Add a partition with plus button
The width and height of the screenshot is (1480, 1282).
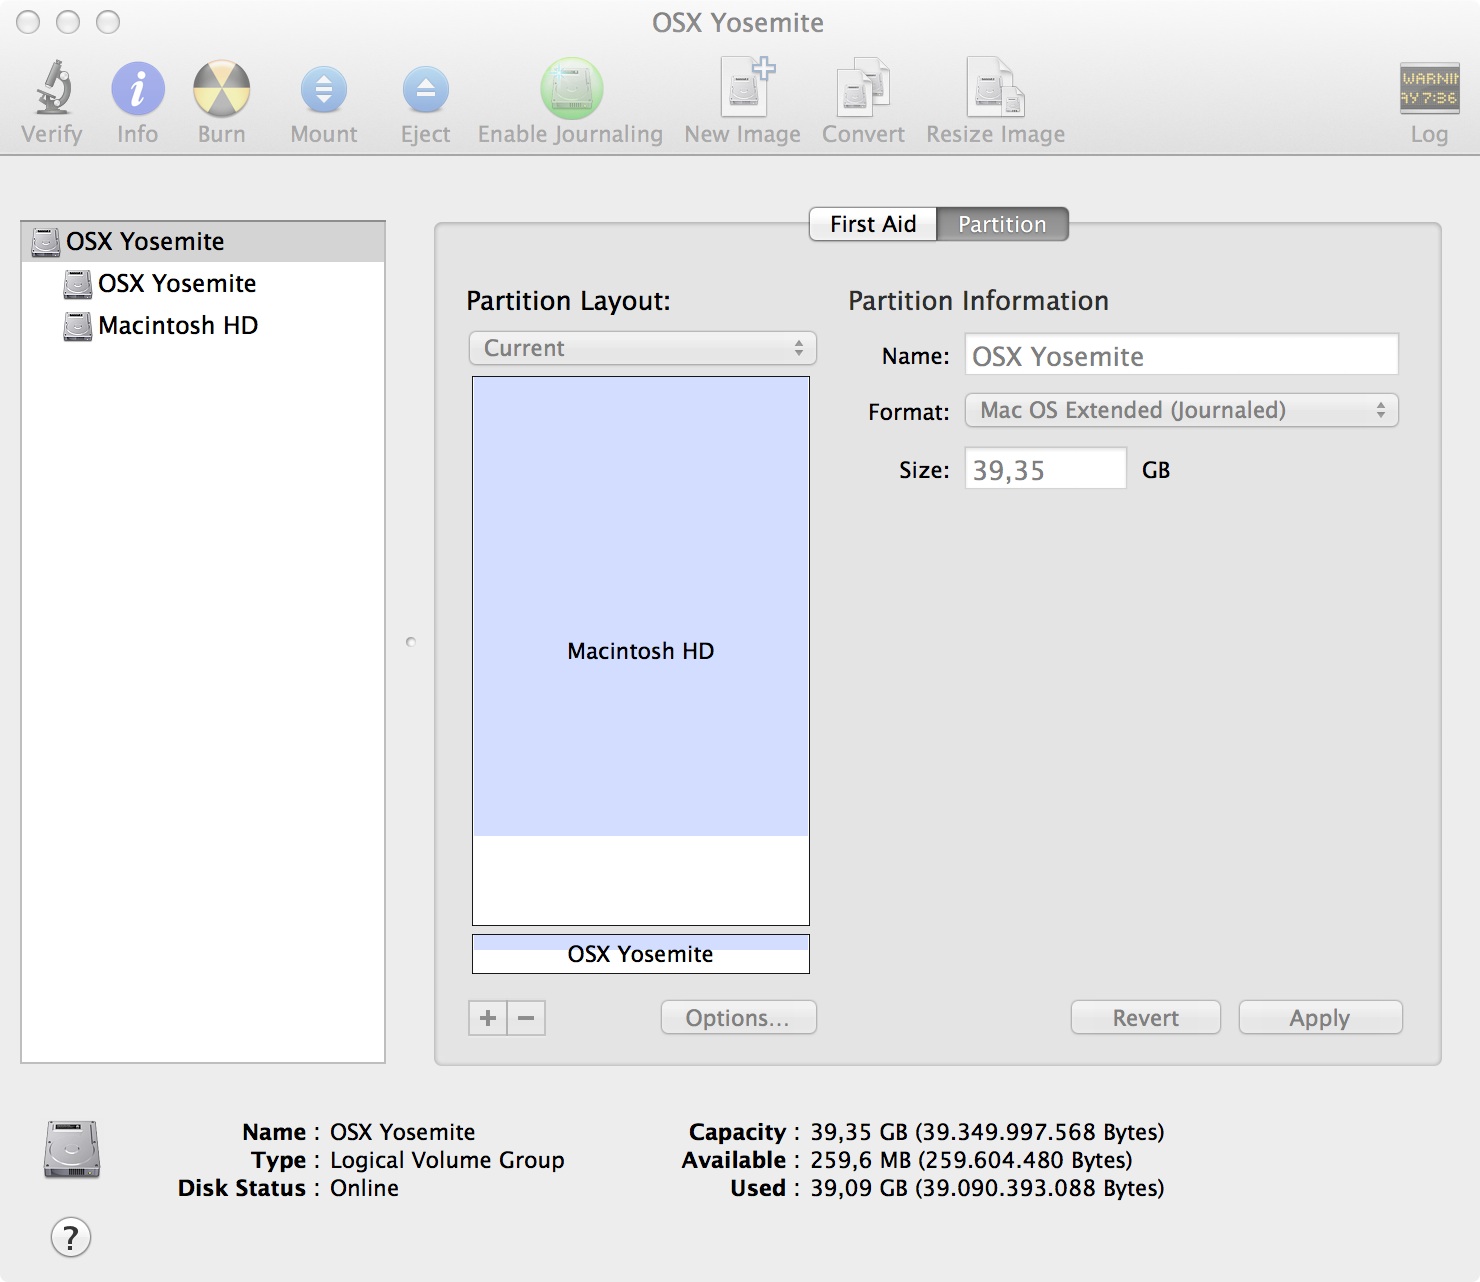coord(488,1018)
